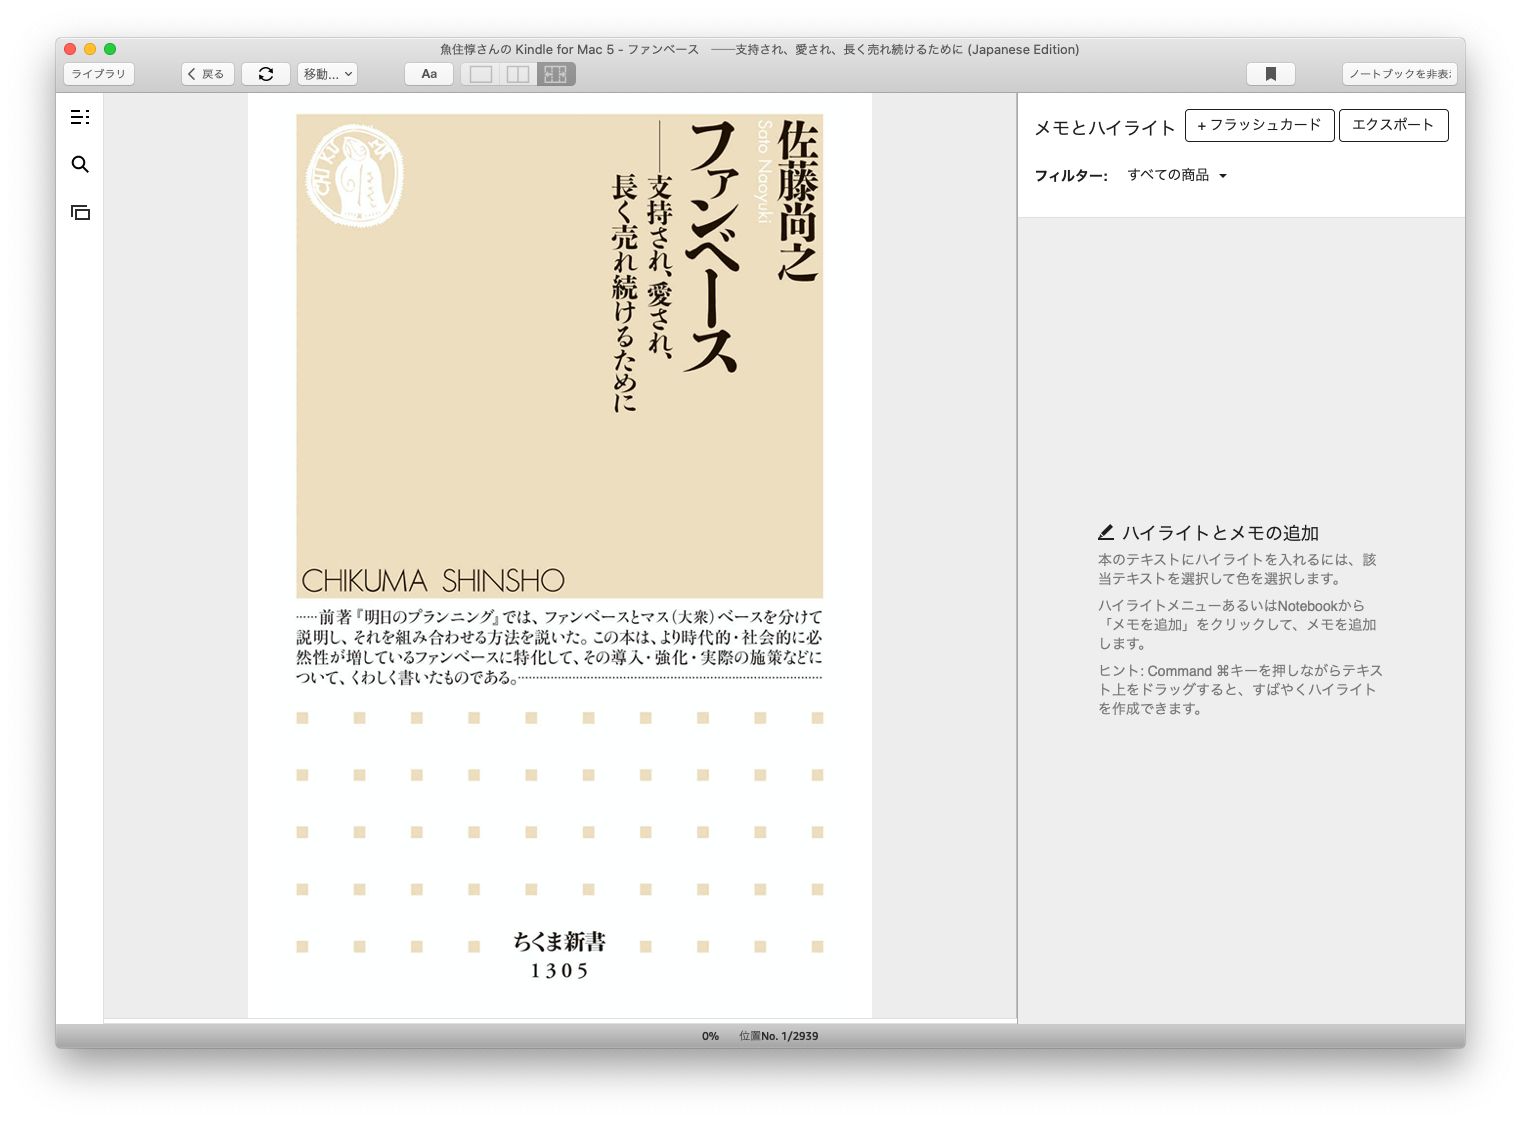Add a bookmark with the bookmark icon
This screenshot has width=1521, height=1122.
point(1271,74)
